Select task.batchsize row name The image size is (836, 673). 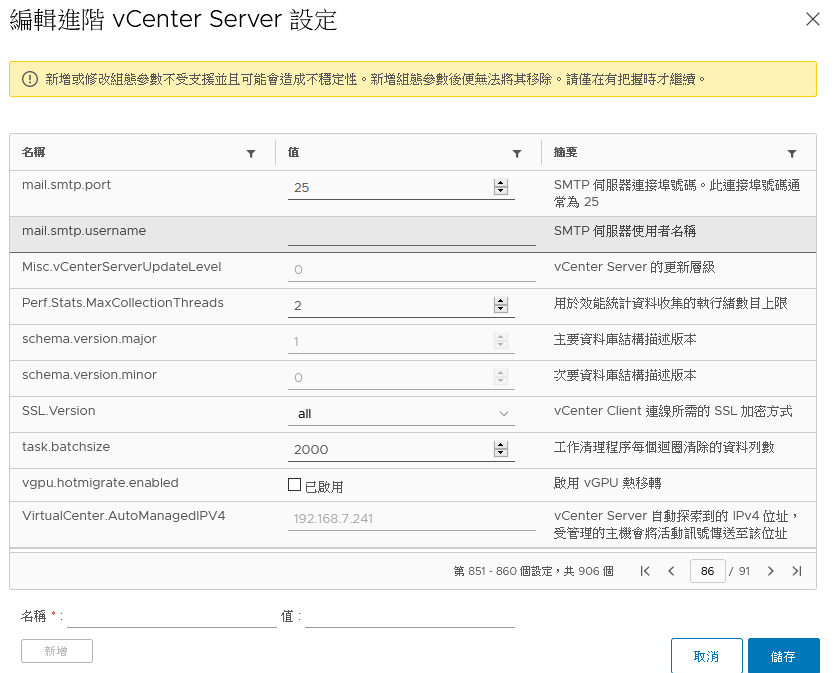coord(66,447)
